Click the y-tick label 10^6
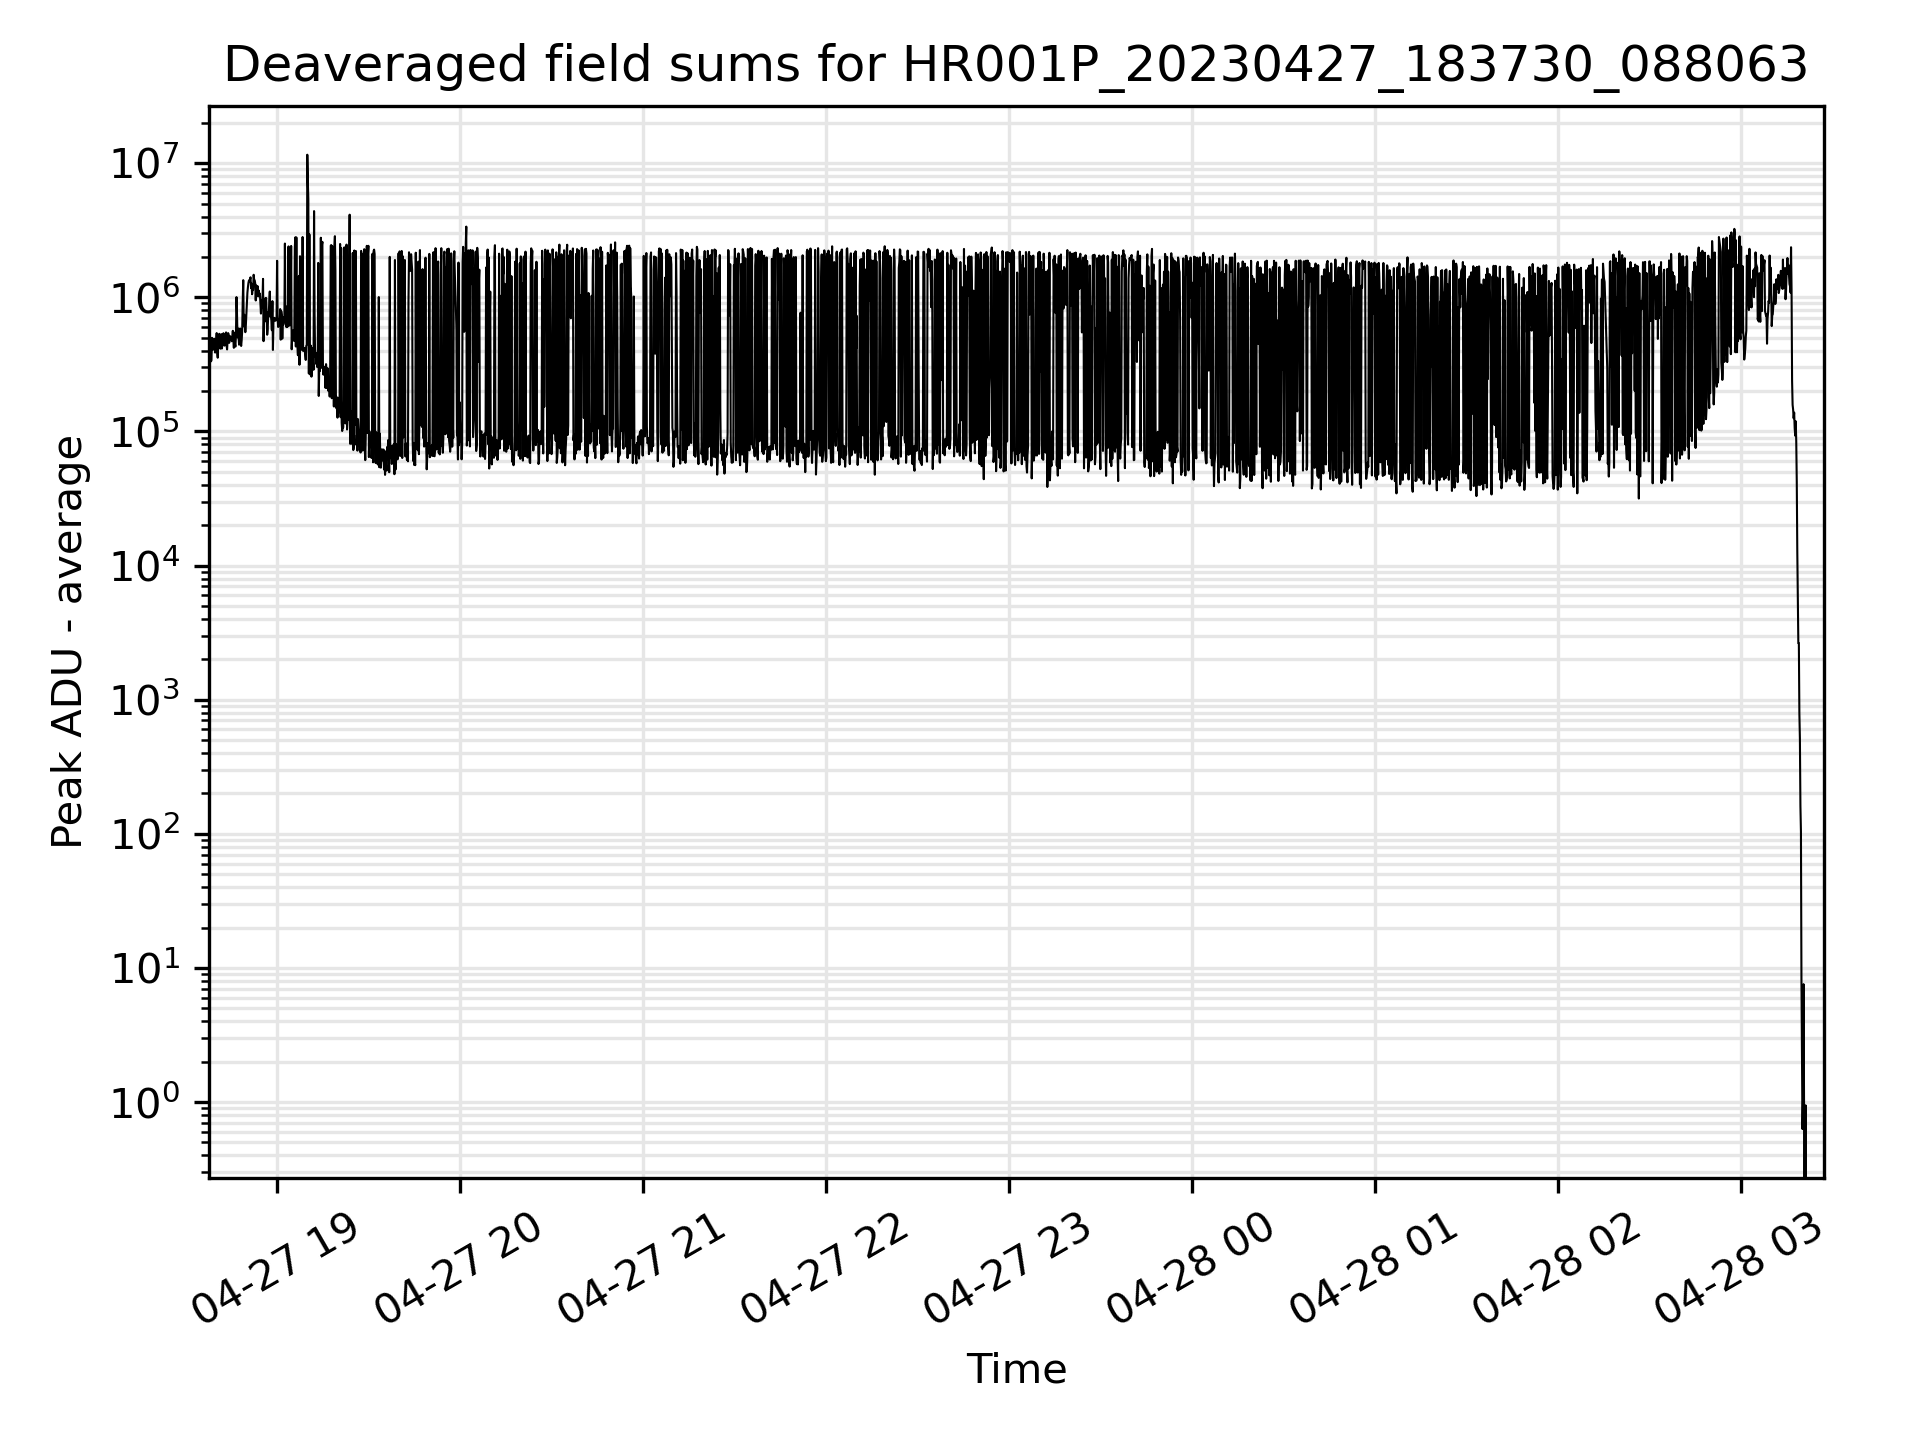The width and height of the screenshot is (1920, 1440). (146, 296)
